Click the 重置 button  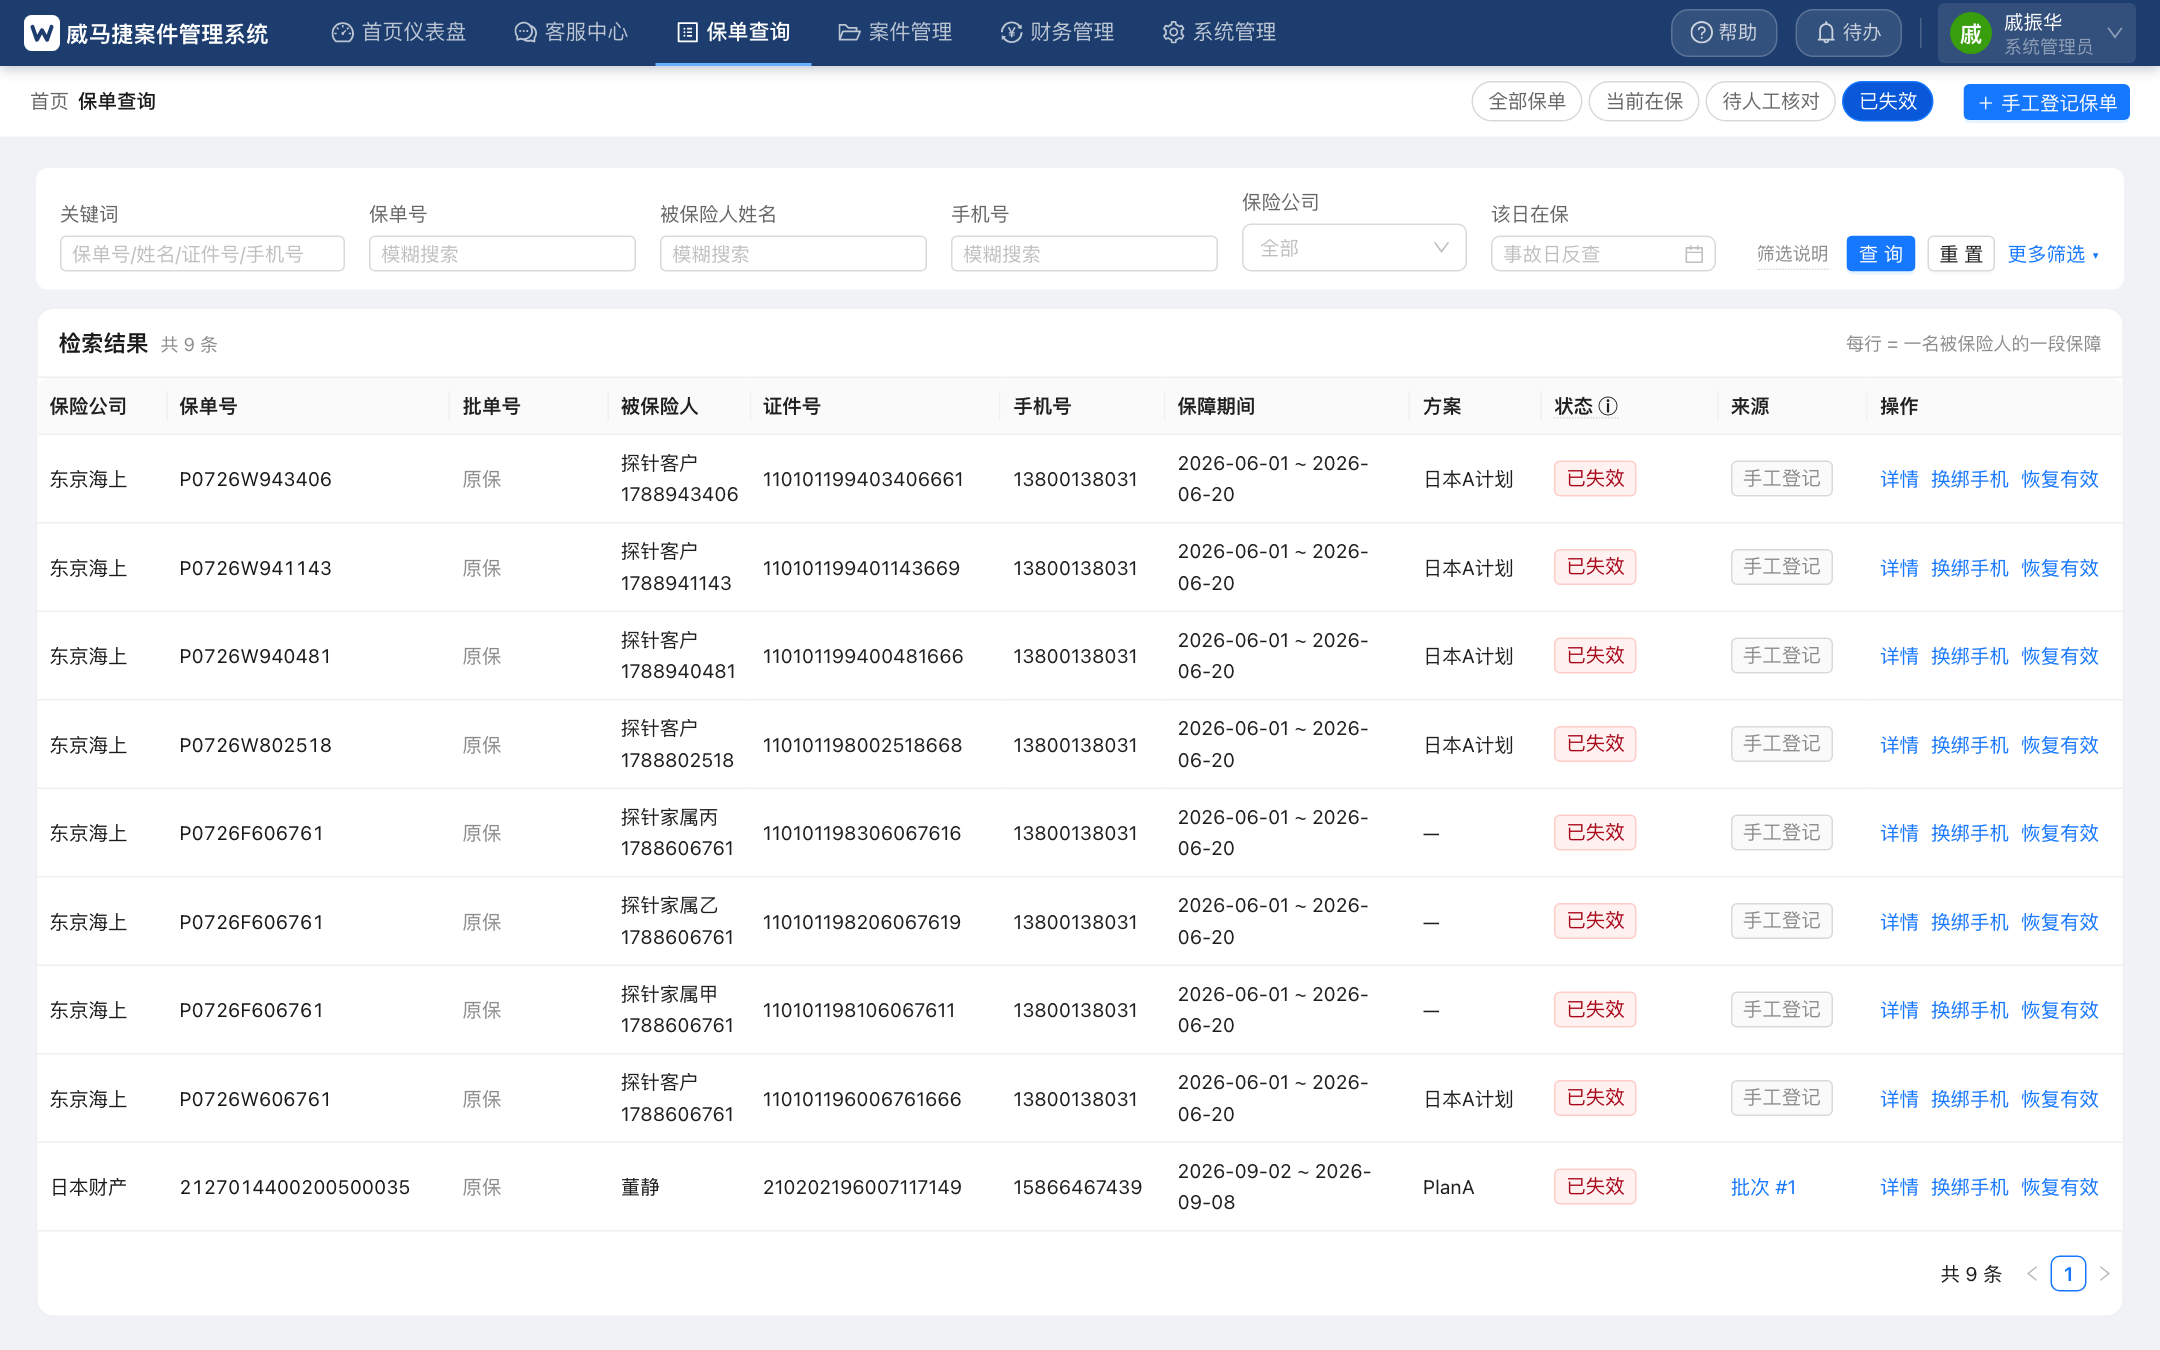(x=1960, y=254)
